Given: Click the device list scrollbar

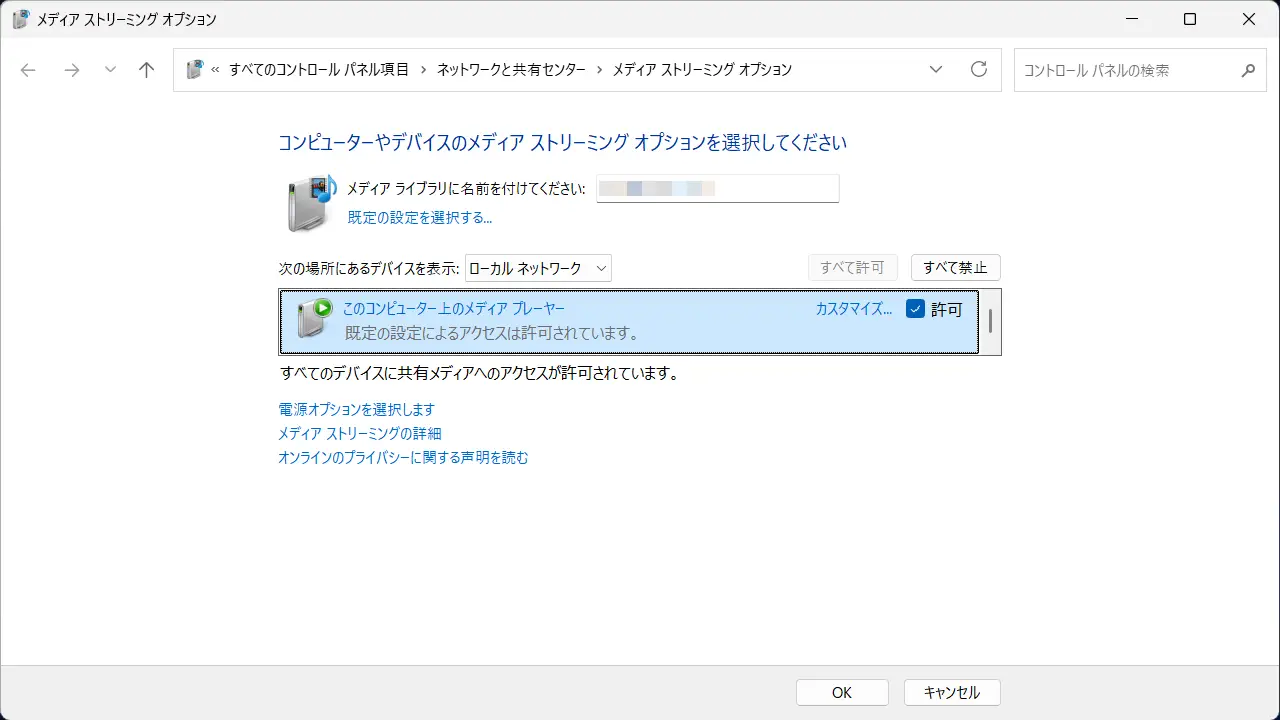Looking at the screenshot, I should coord(990,322).
